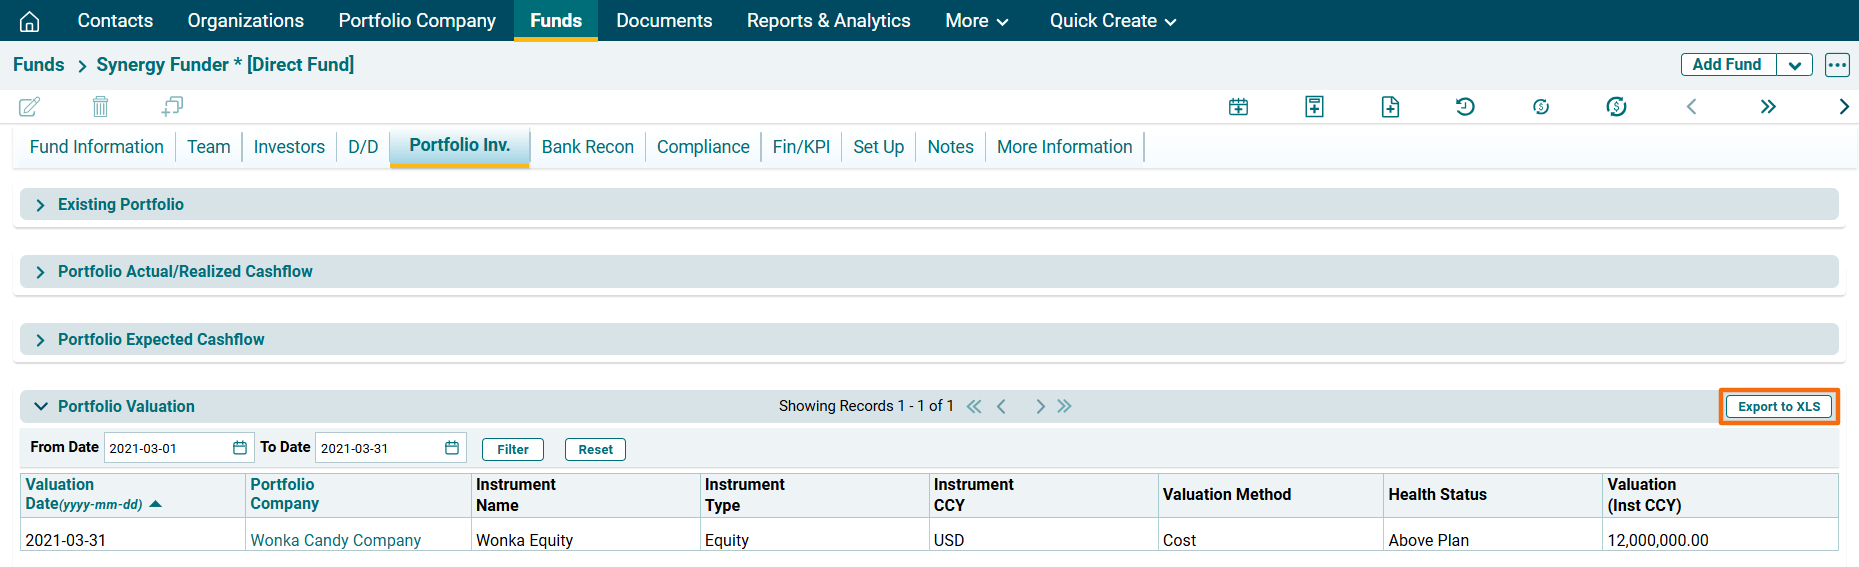Click the Filter button
Image resolution: width=1859 pixels, height=567 pixels.
pyautogui.click(x=512, y=450)
